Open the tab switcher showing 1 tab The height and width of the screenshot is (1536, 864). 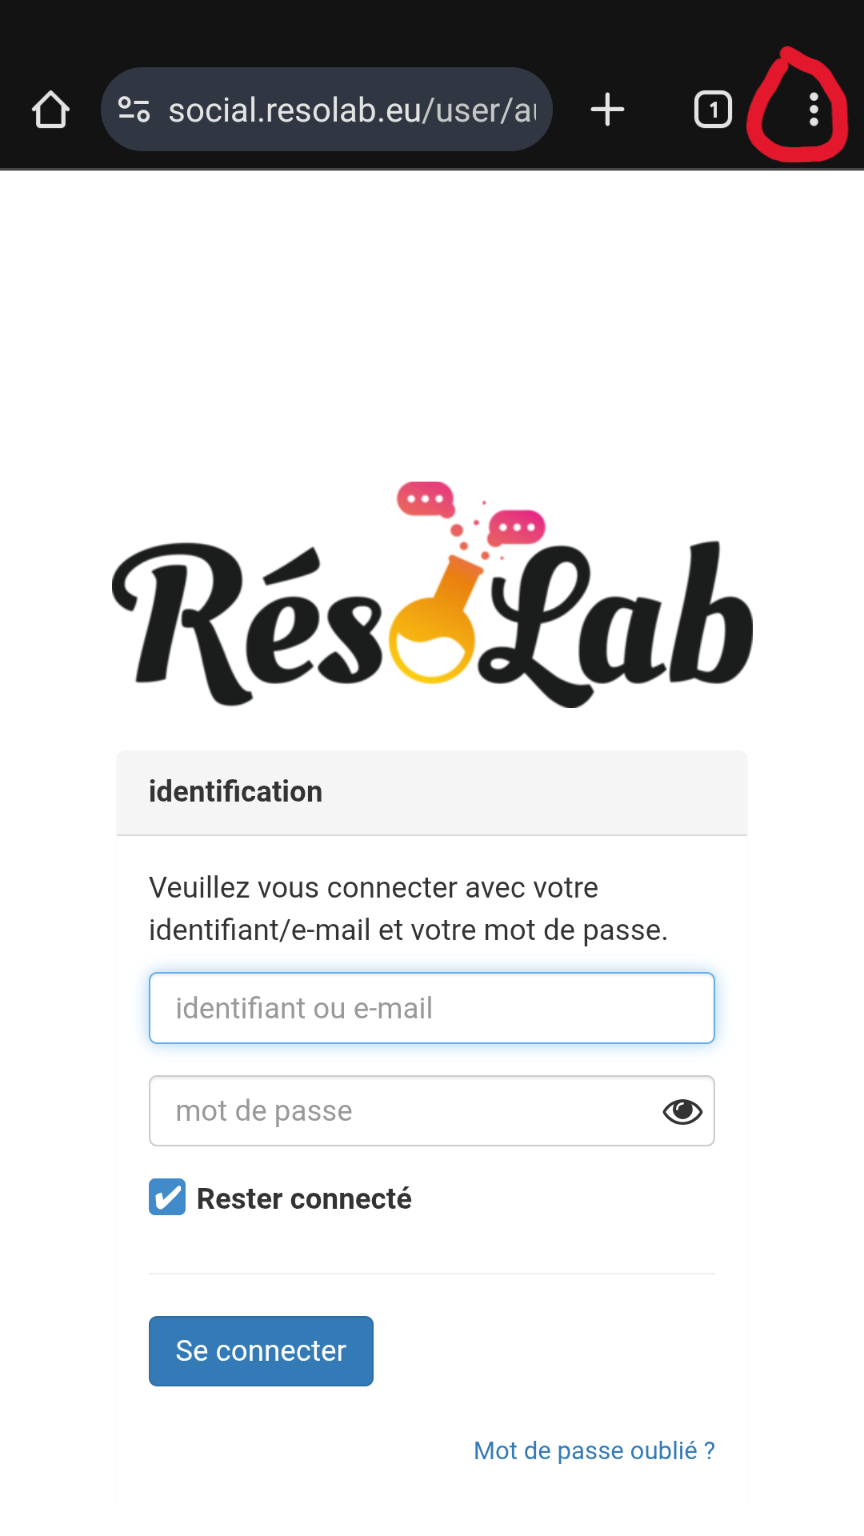713,109
